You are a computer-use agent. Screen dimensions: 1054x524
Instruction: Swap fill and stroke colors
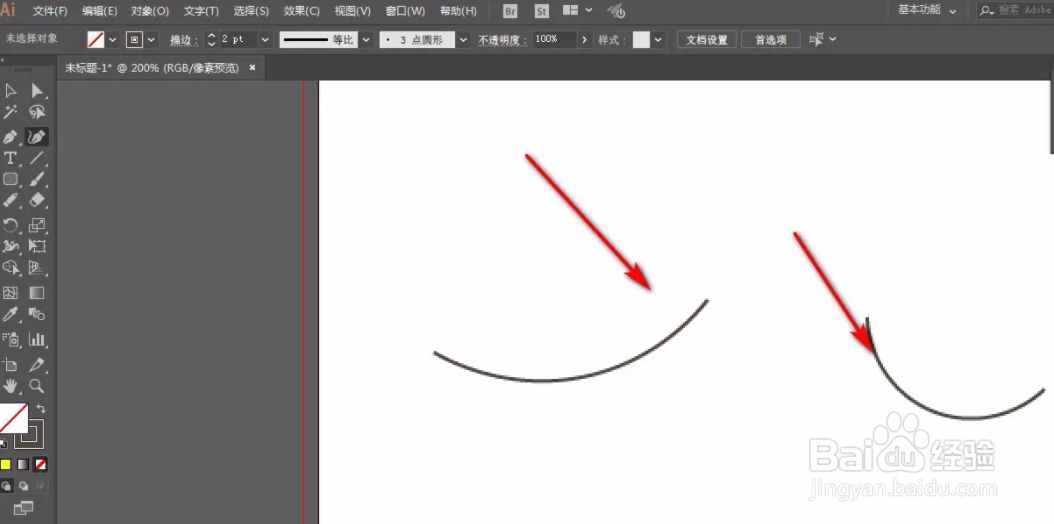click(x=40, y=408)
